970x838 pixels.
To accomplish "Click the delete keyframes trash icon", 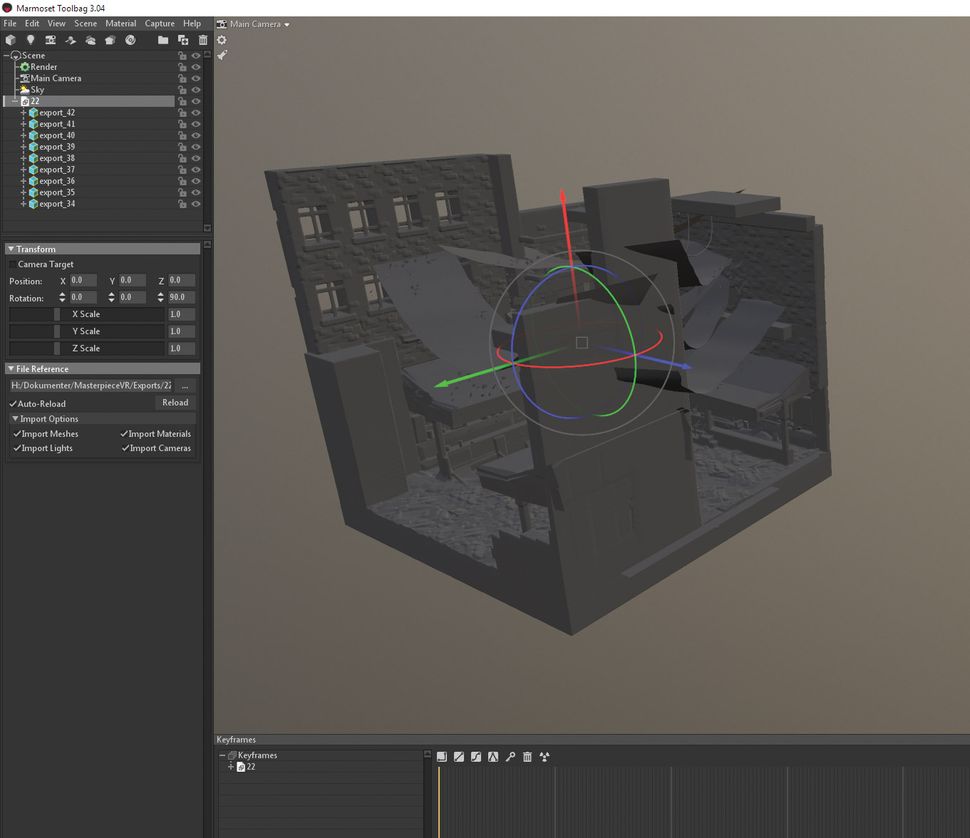I will click(527, 757).
